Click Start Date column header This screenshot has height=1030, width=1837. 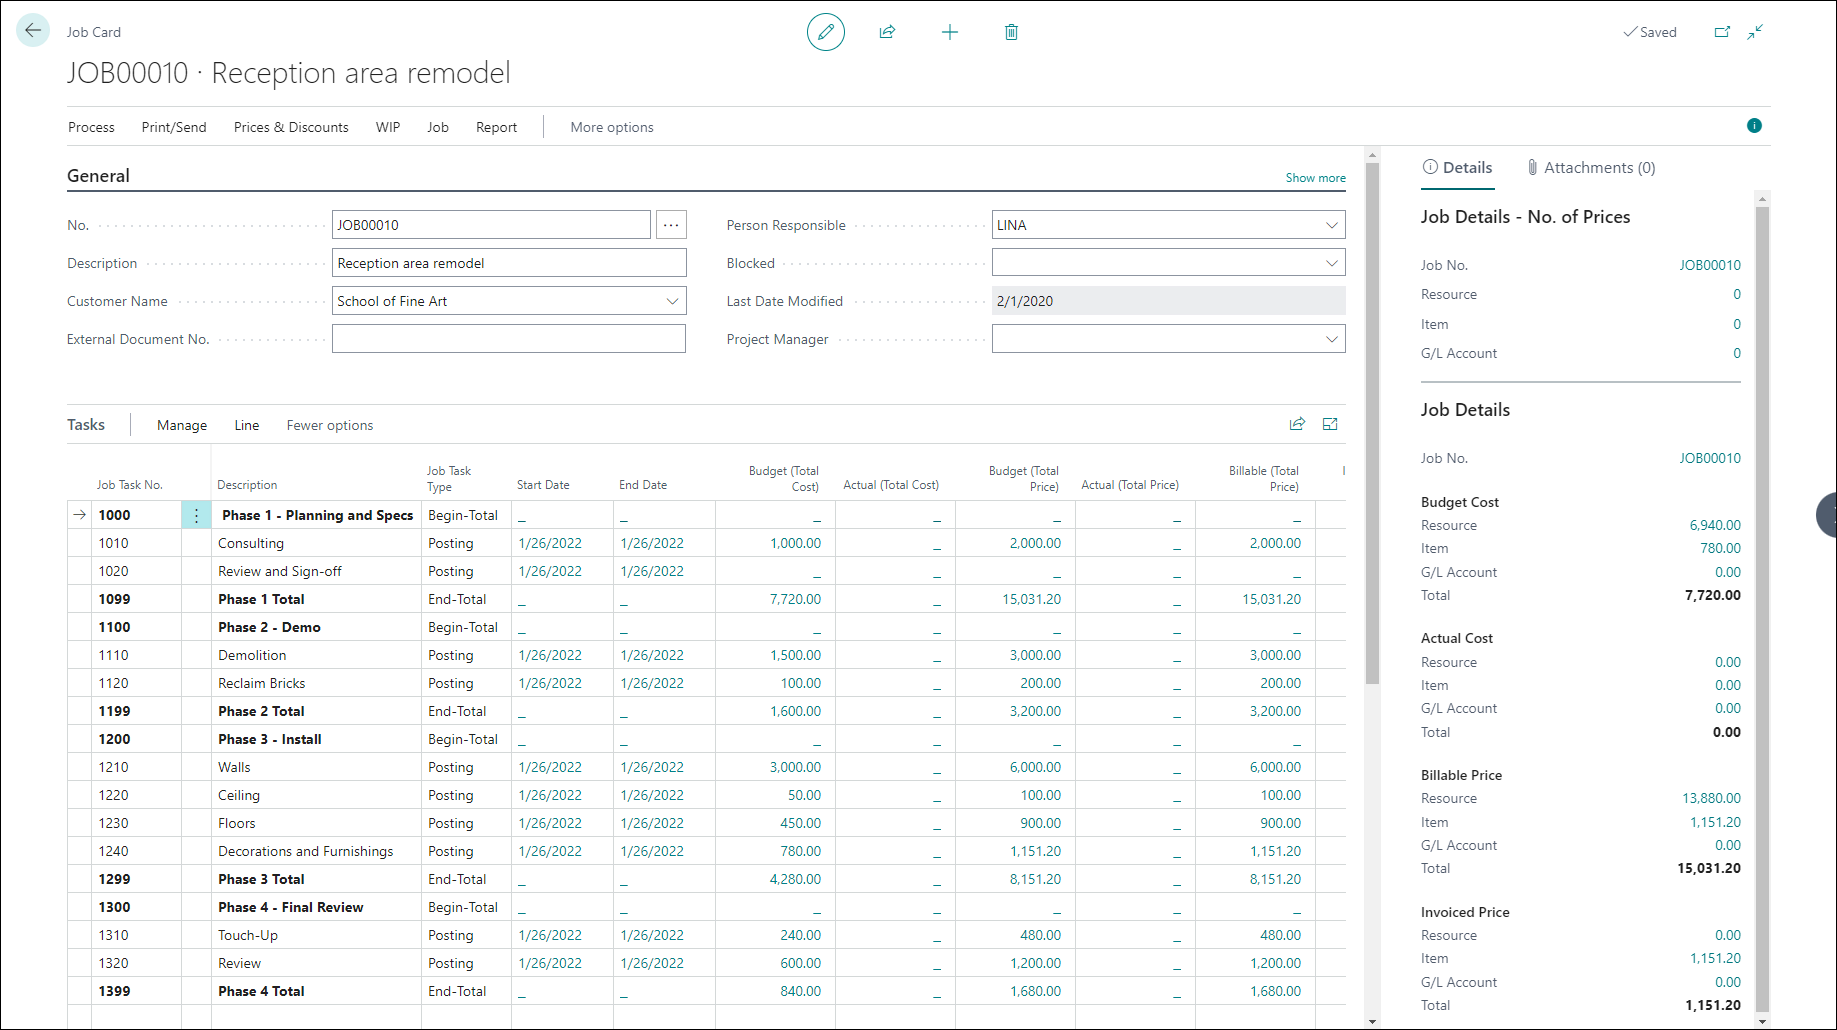(543, 485)
